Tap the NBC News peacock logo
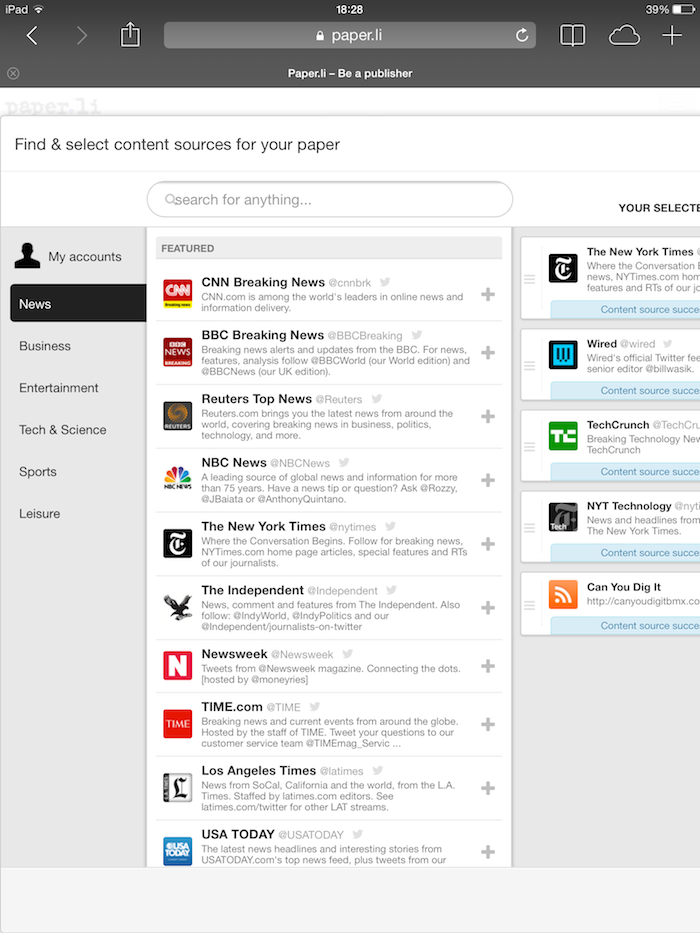 click(x=177, y=480)
